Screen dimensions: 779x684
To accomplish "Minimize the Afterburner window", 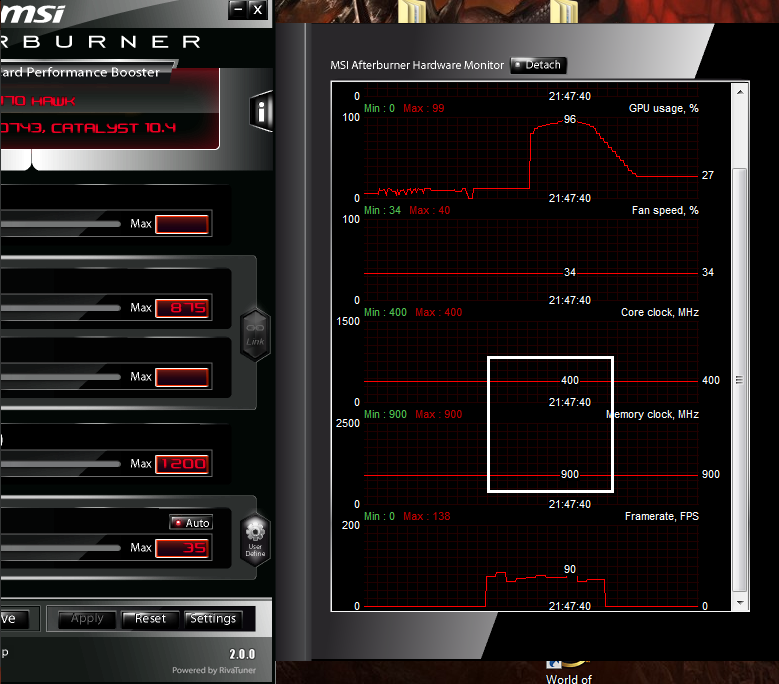I will [x=238, y=9].
